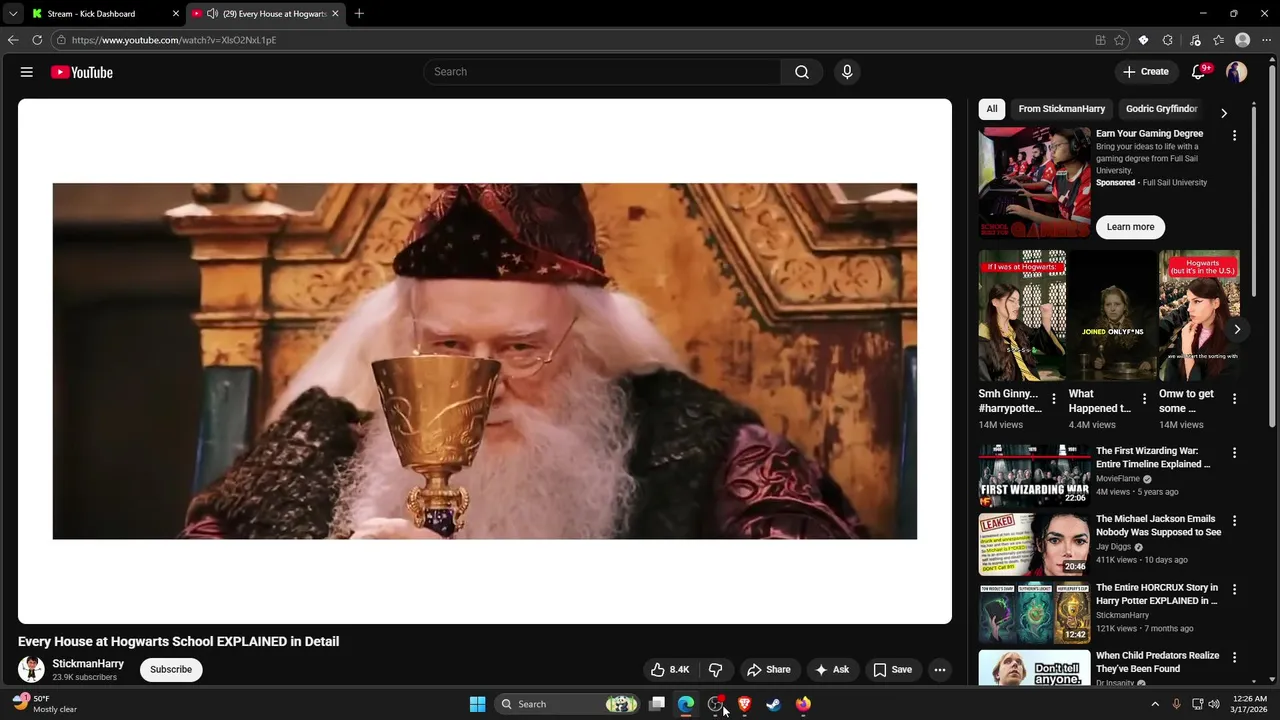
Task: Open StickmanHarry channel name link
Action: (88, 664)
